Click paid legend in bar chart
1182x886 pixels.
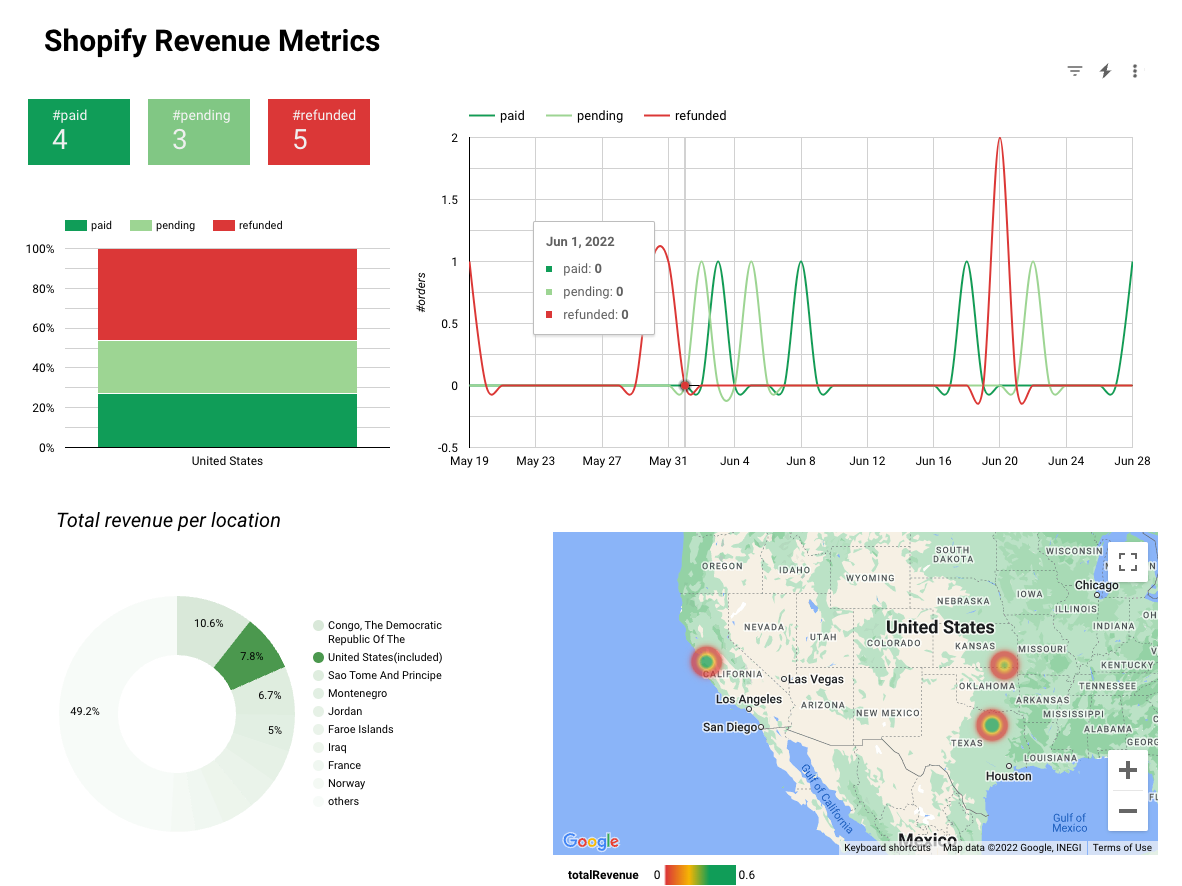(x=88, y=225)
